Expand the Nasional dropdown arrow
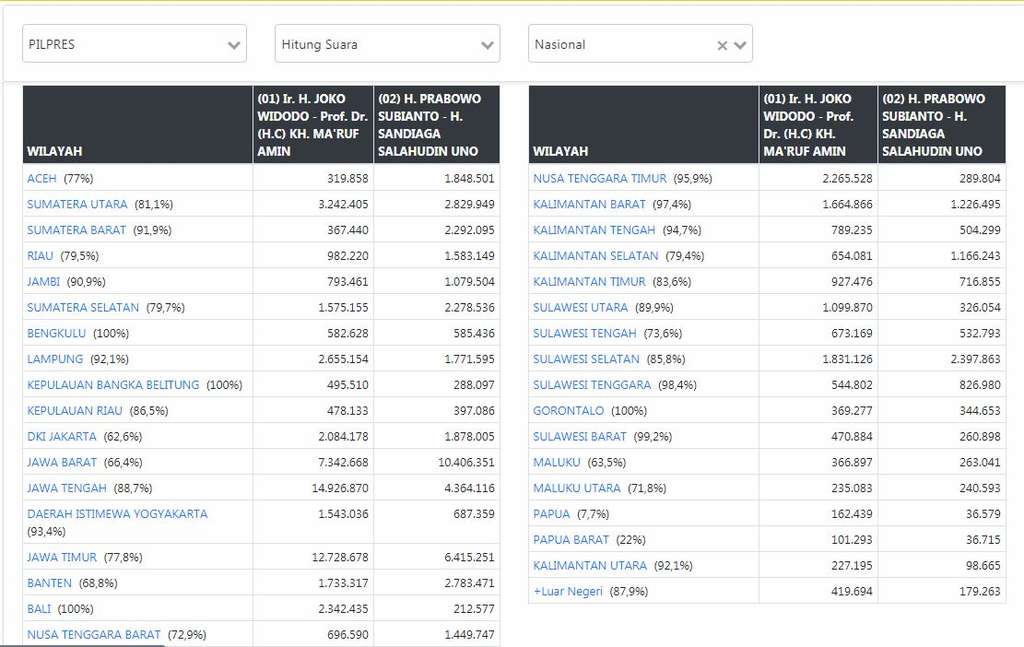1024x647 pixels. 740,45
